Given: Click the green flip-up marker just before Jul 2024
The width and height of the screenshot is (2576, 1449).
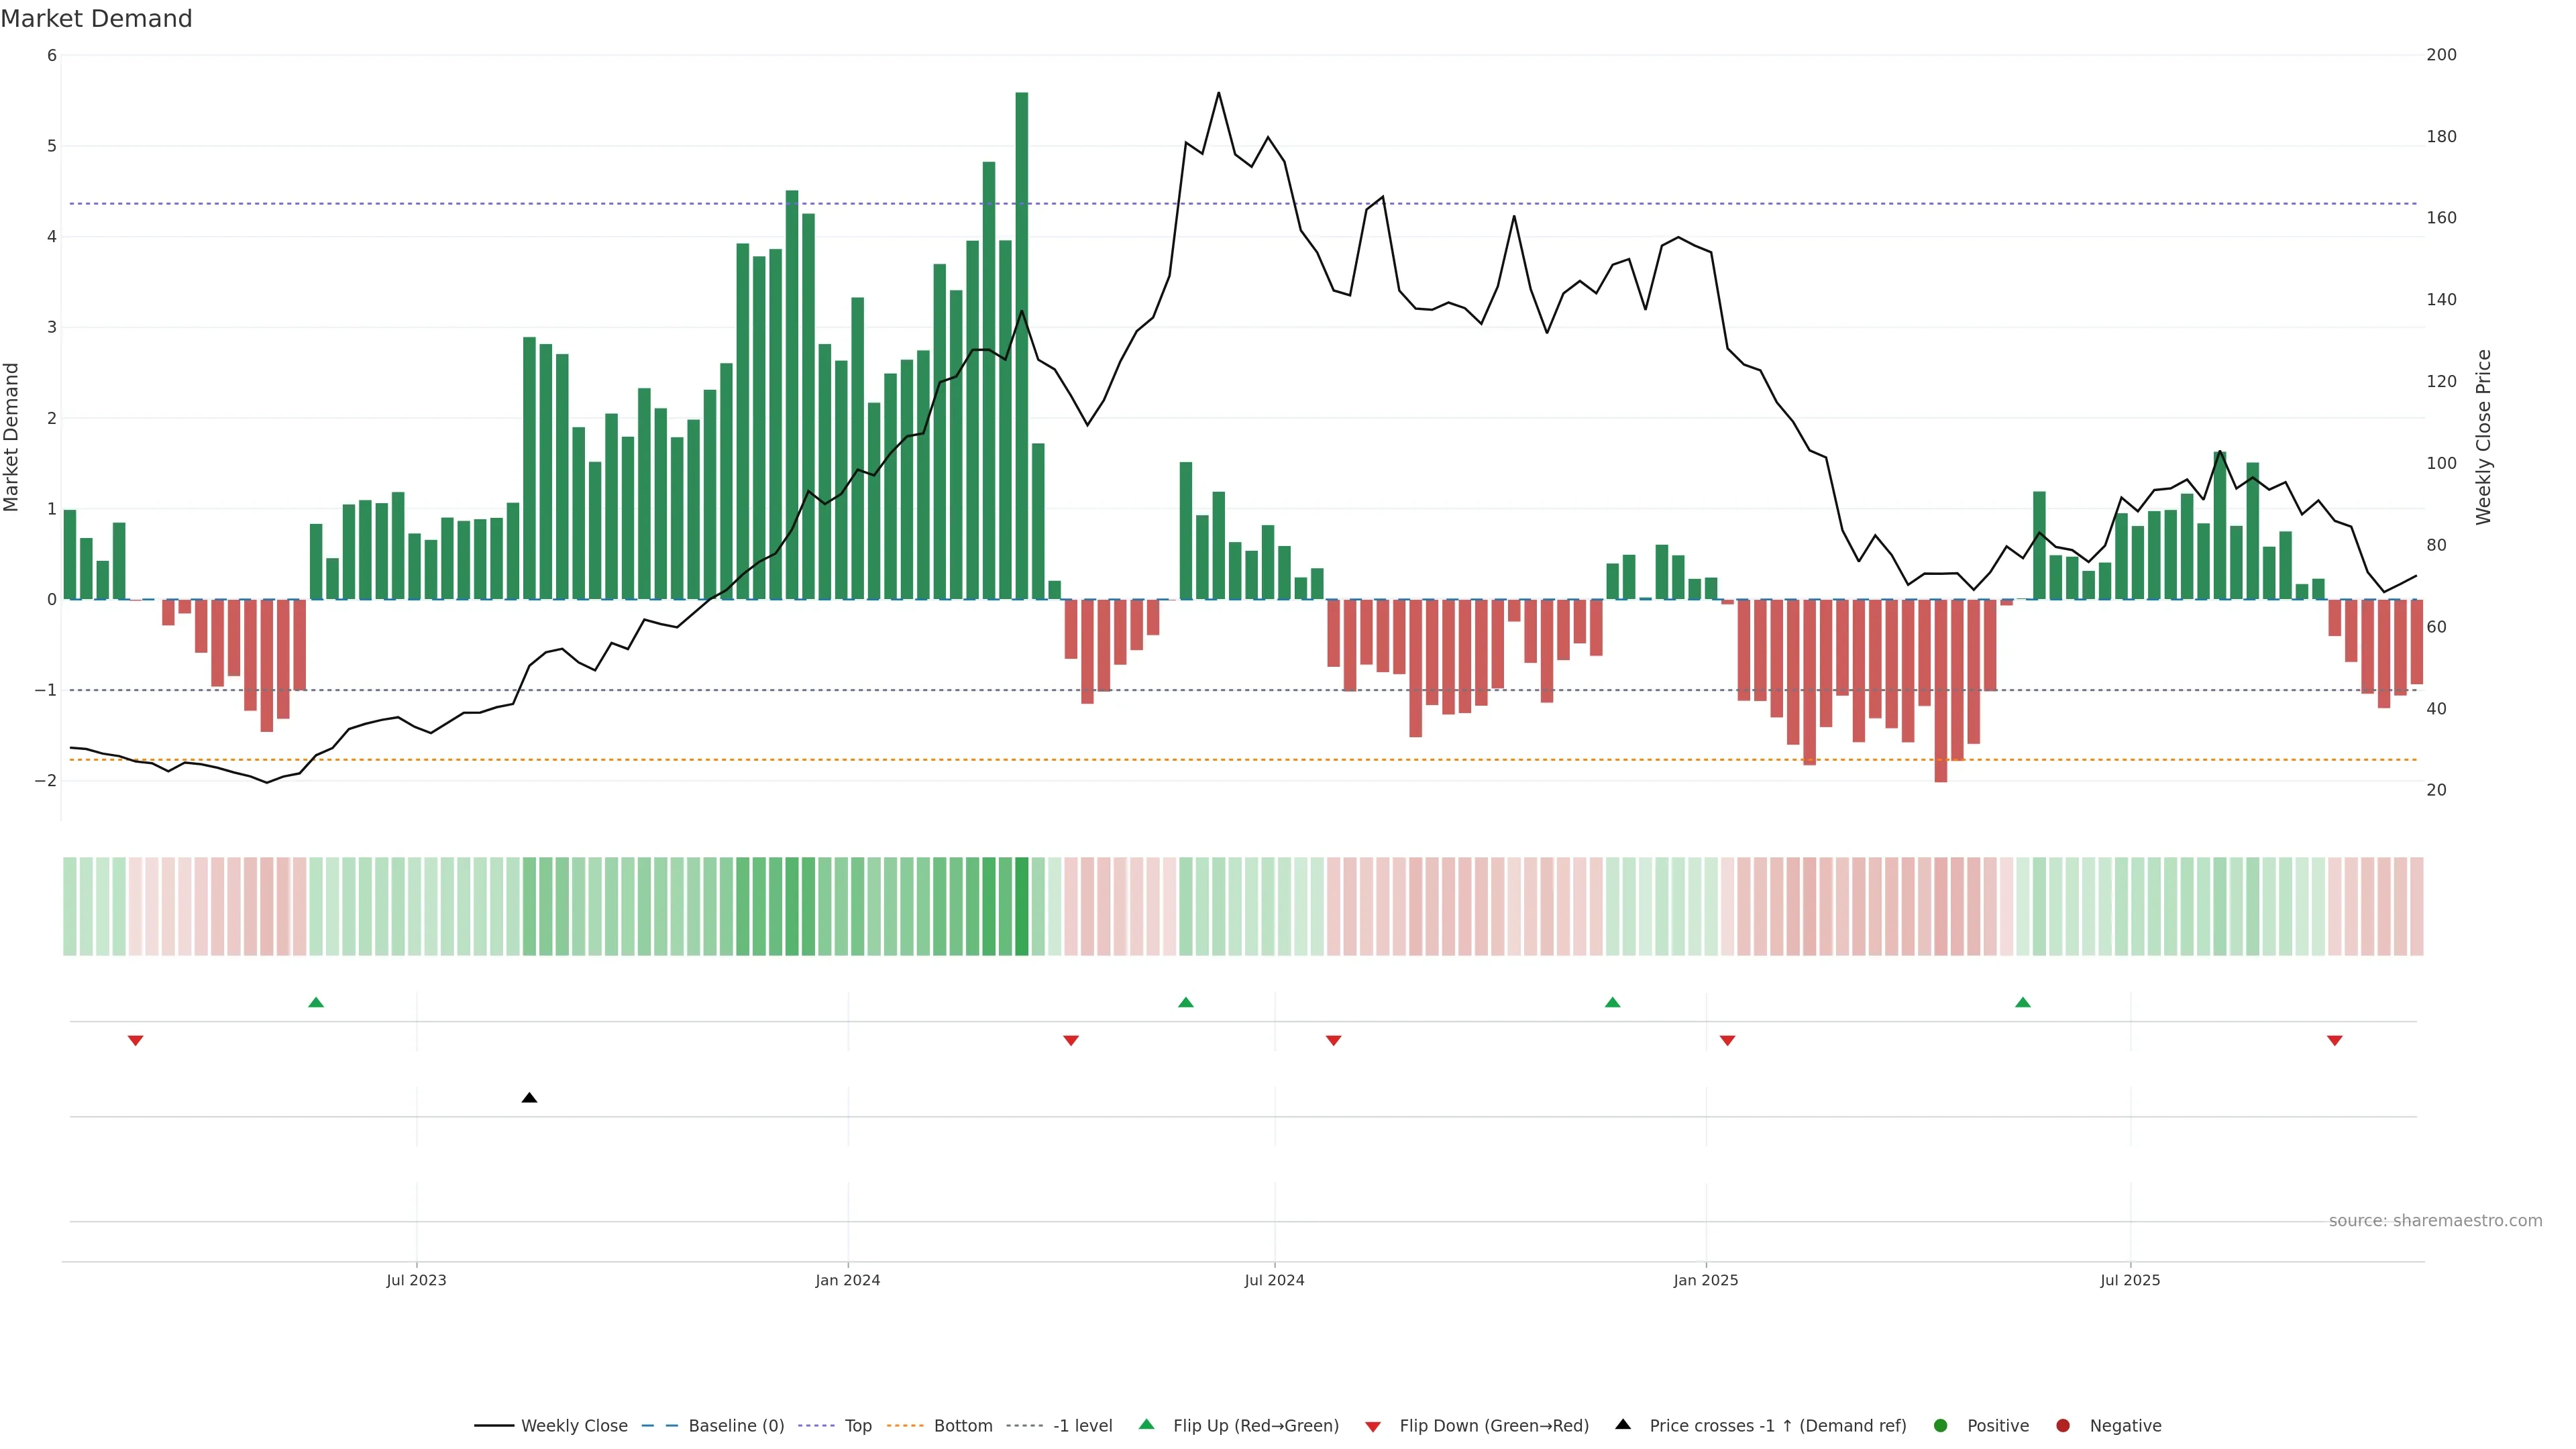Looking at the screenshot, I should [1186, 1002].
